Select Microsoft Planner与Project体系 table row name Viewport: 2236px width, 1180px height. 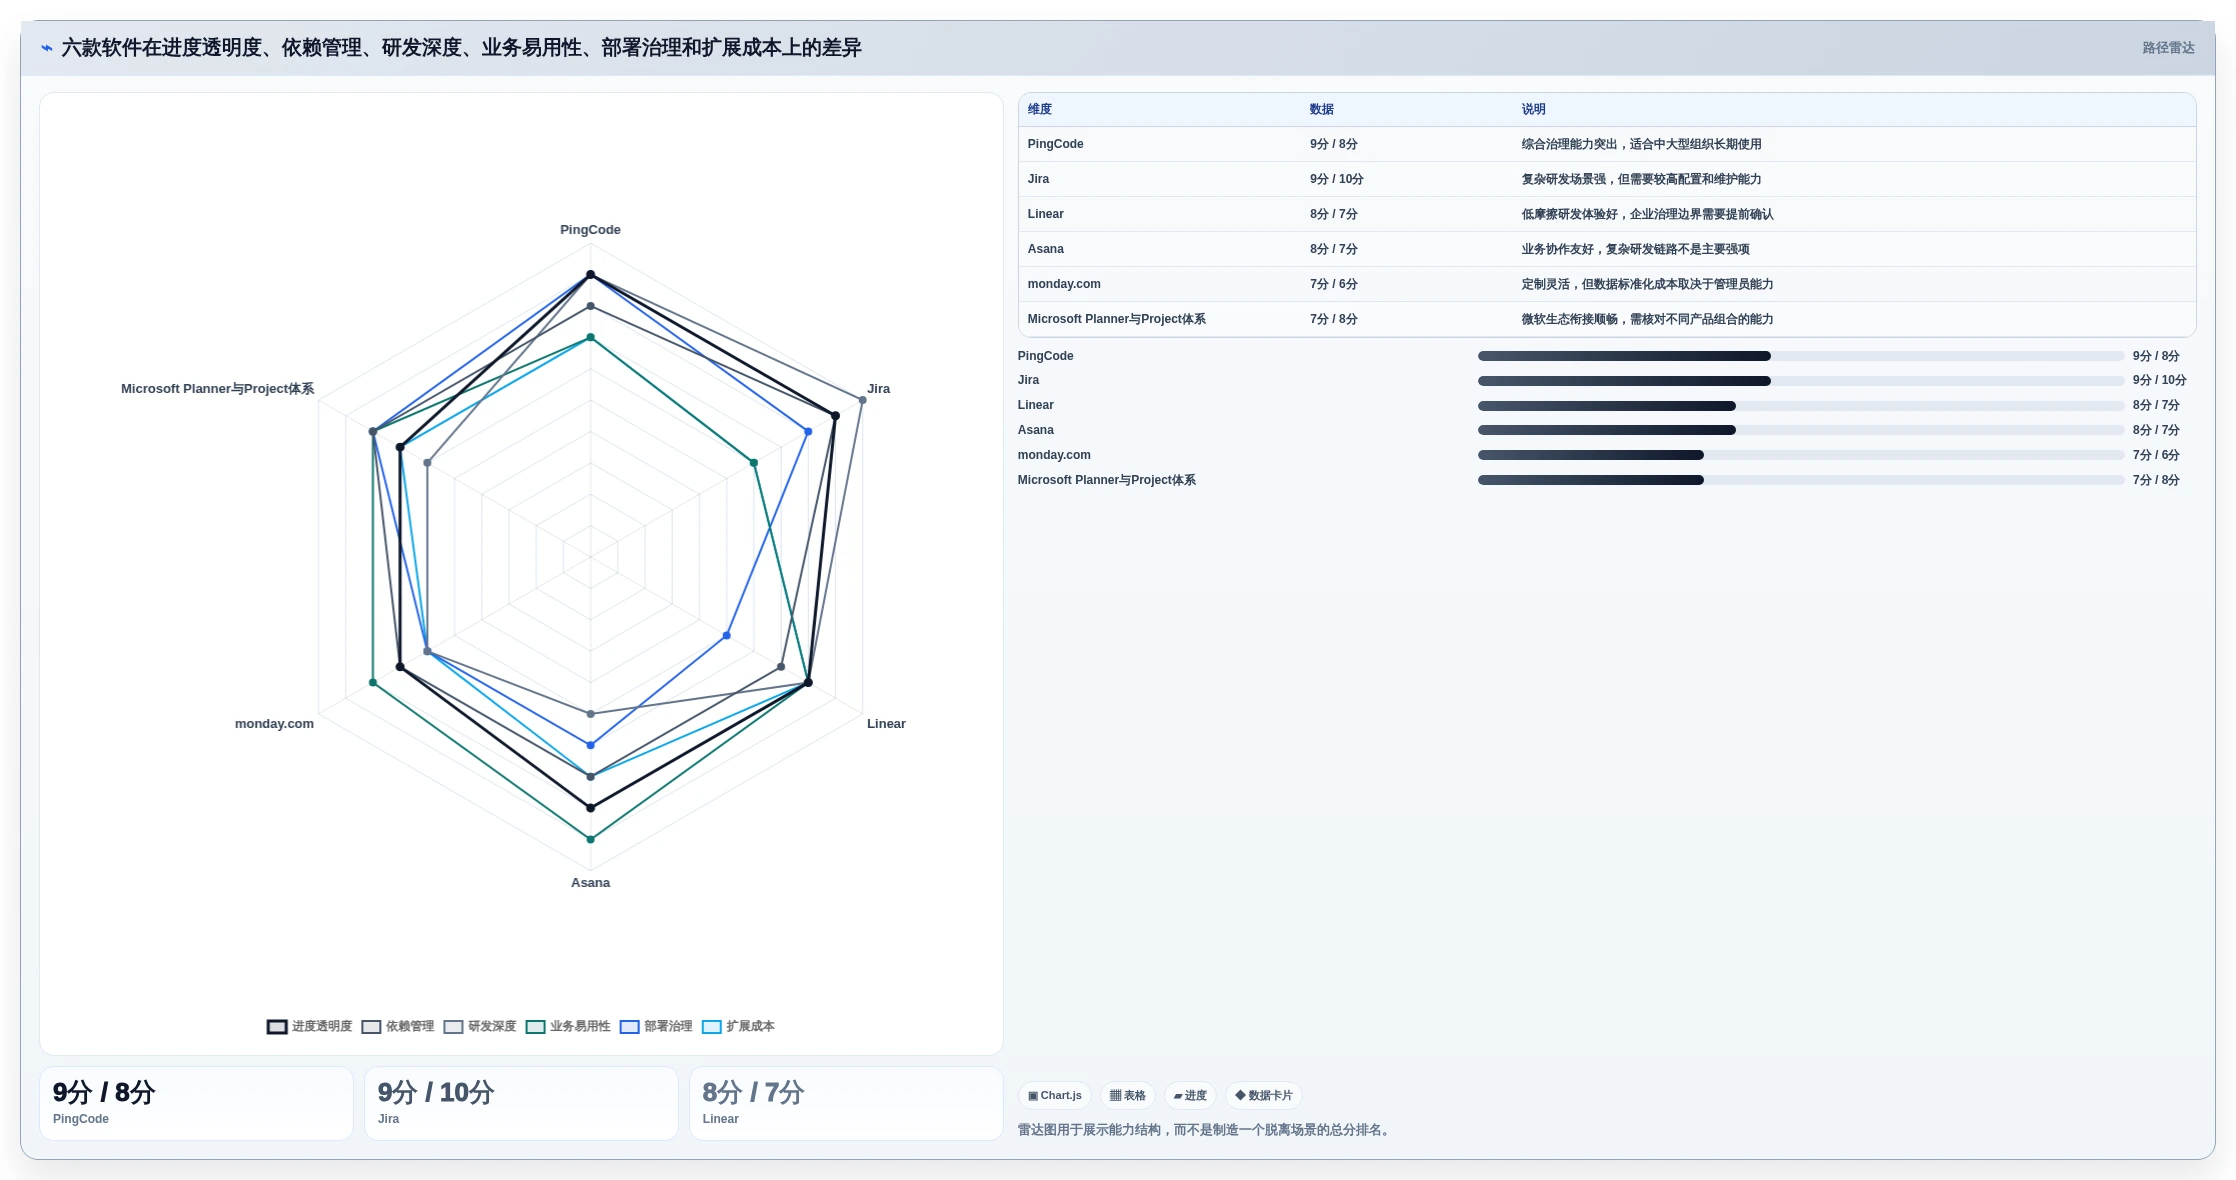coord(1116,319)
